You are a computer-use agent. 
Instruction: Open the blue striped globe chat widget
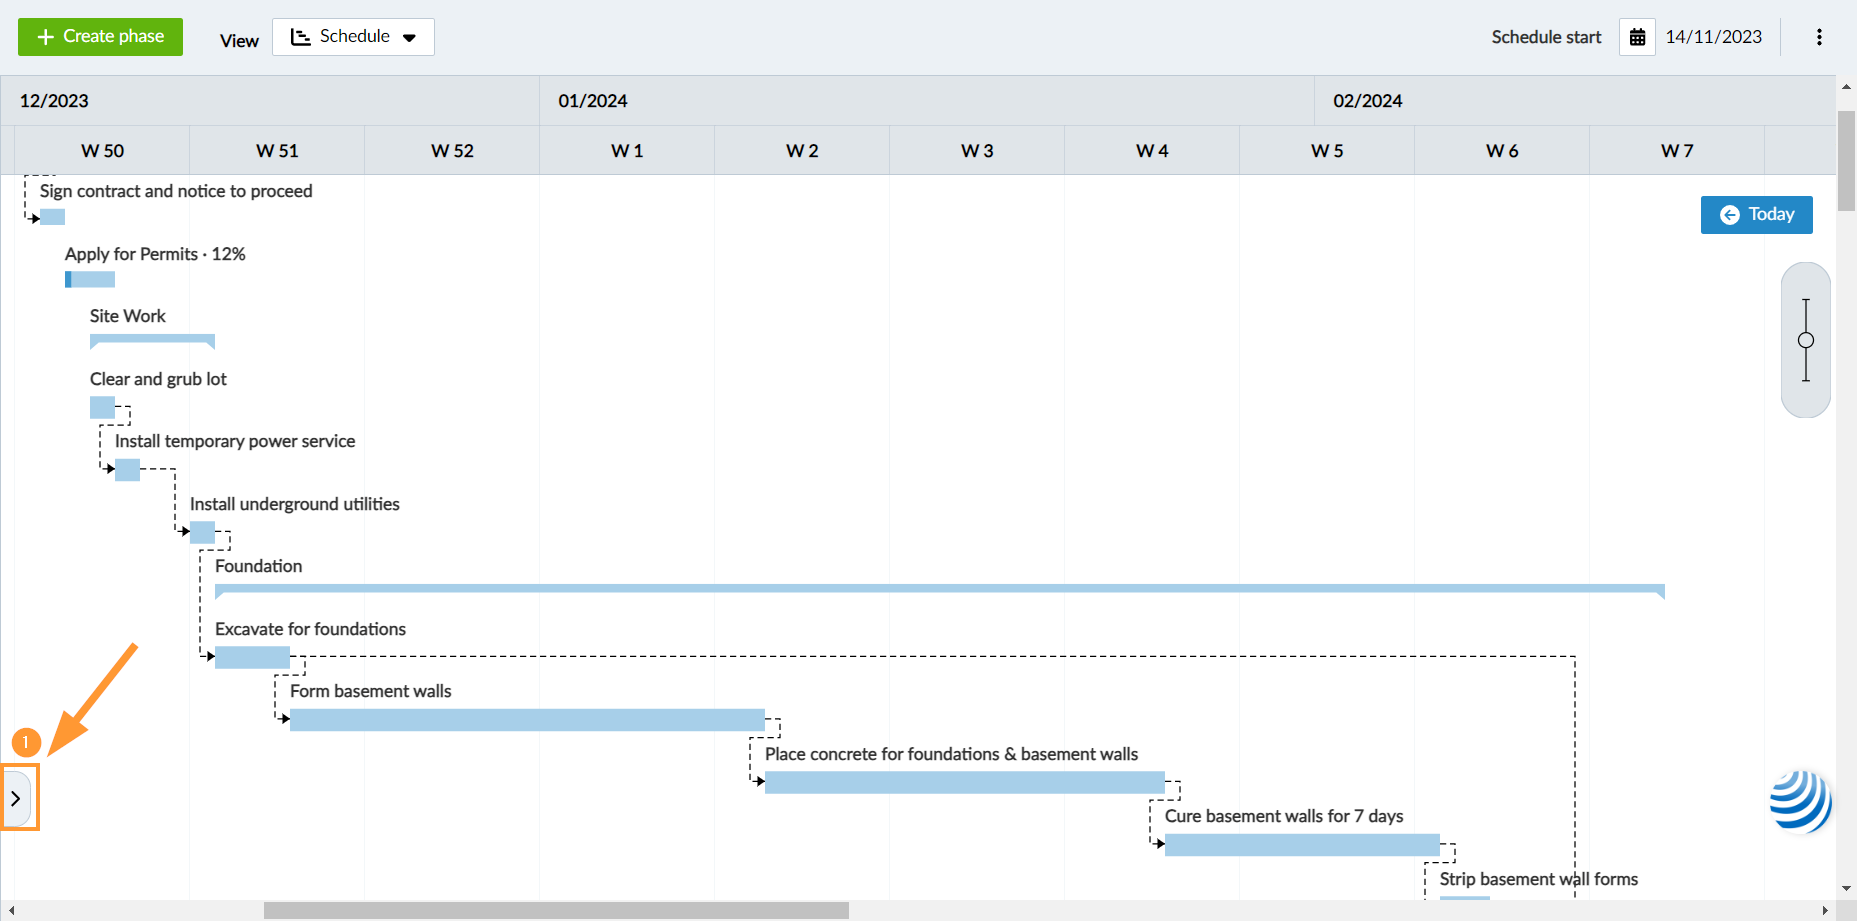[1801, 800]
